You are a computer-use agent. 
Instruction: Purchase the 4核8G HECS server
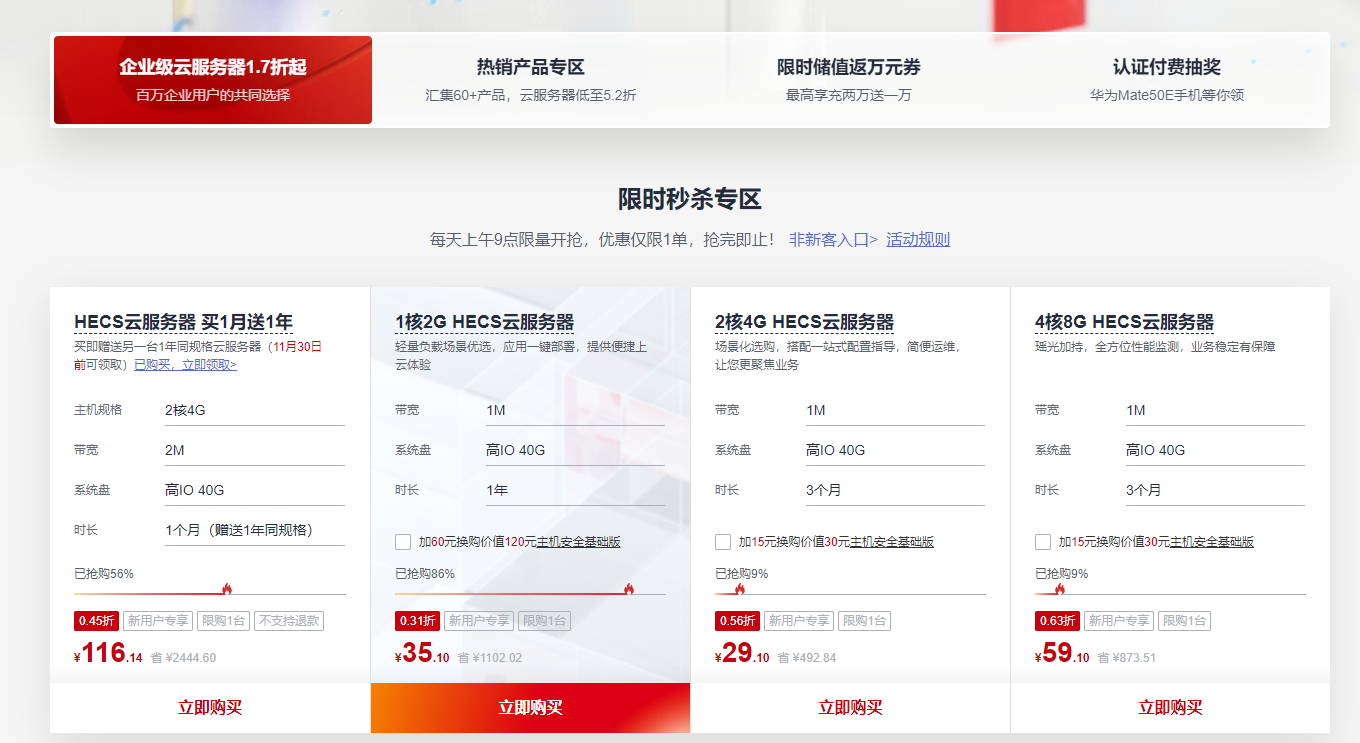(1167, 707)
